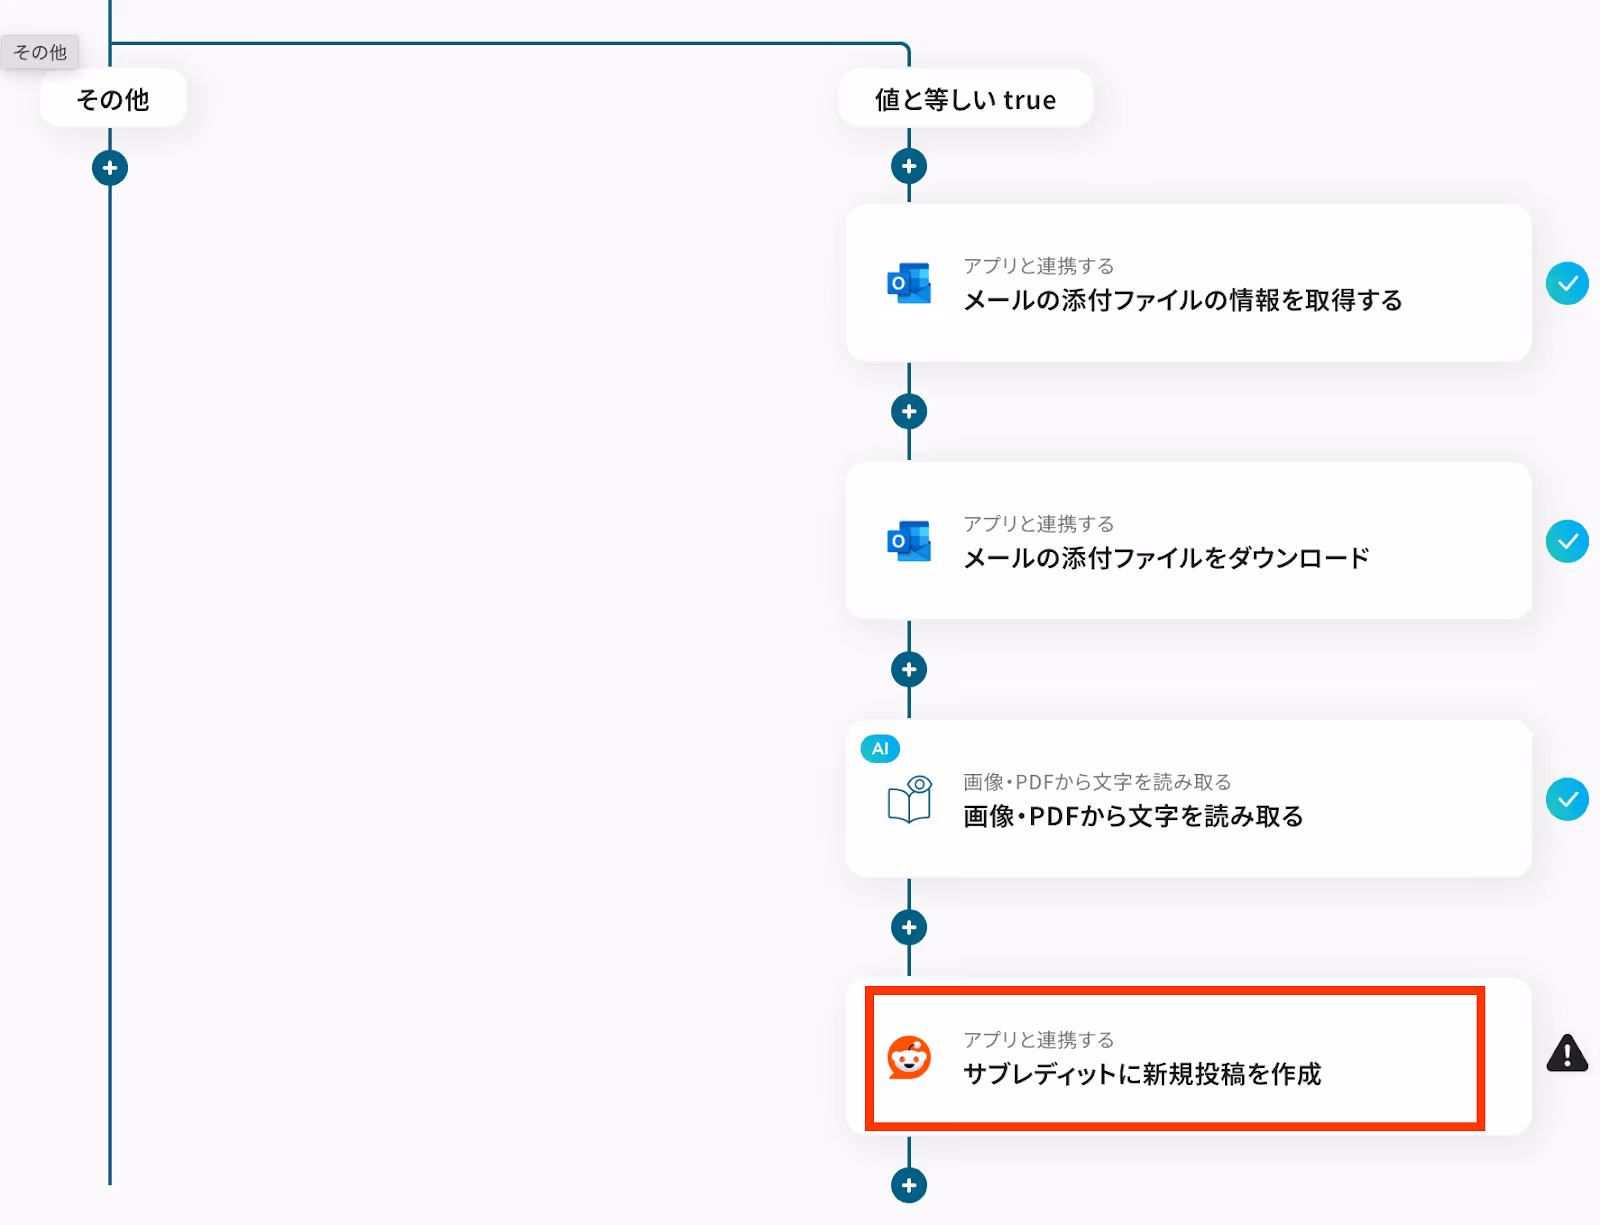Click plus button below 値と等しい true label
Screen dimensions: 1600x1225
point(909,166)
